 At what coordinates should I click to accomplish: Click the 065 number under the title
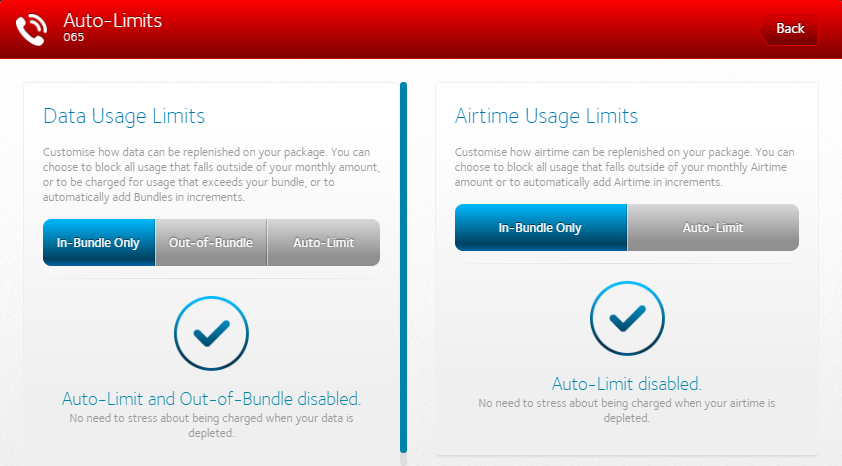[x=73, y=38]
